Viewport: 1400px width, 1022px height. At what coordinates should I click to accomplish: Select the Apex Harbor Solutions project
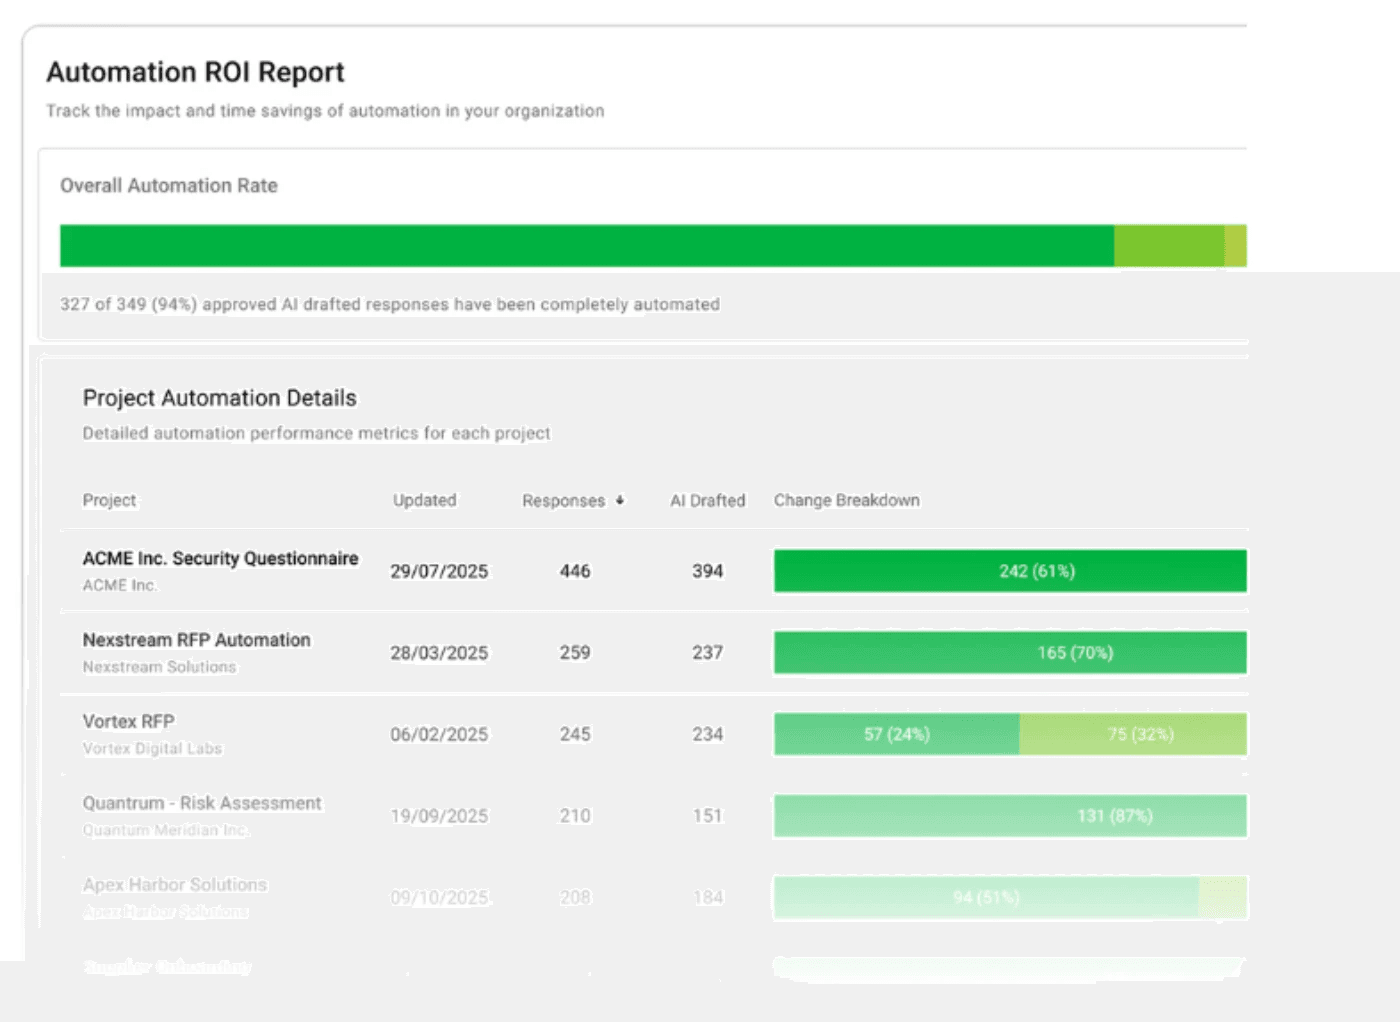(x=174, y=885)
